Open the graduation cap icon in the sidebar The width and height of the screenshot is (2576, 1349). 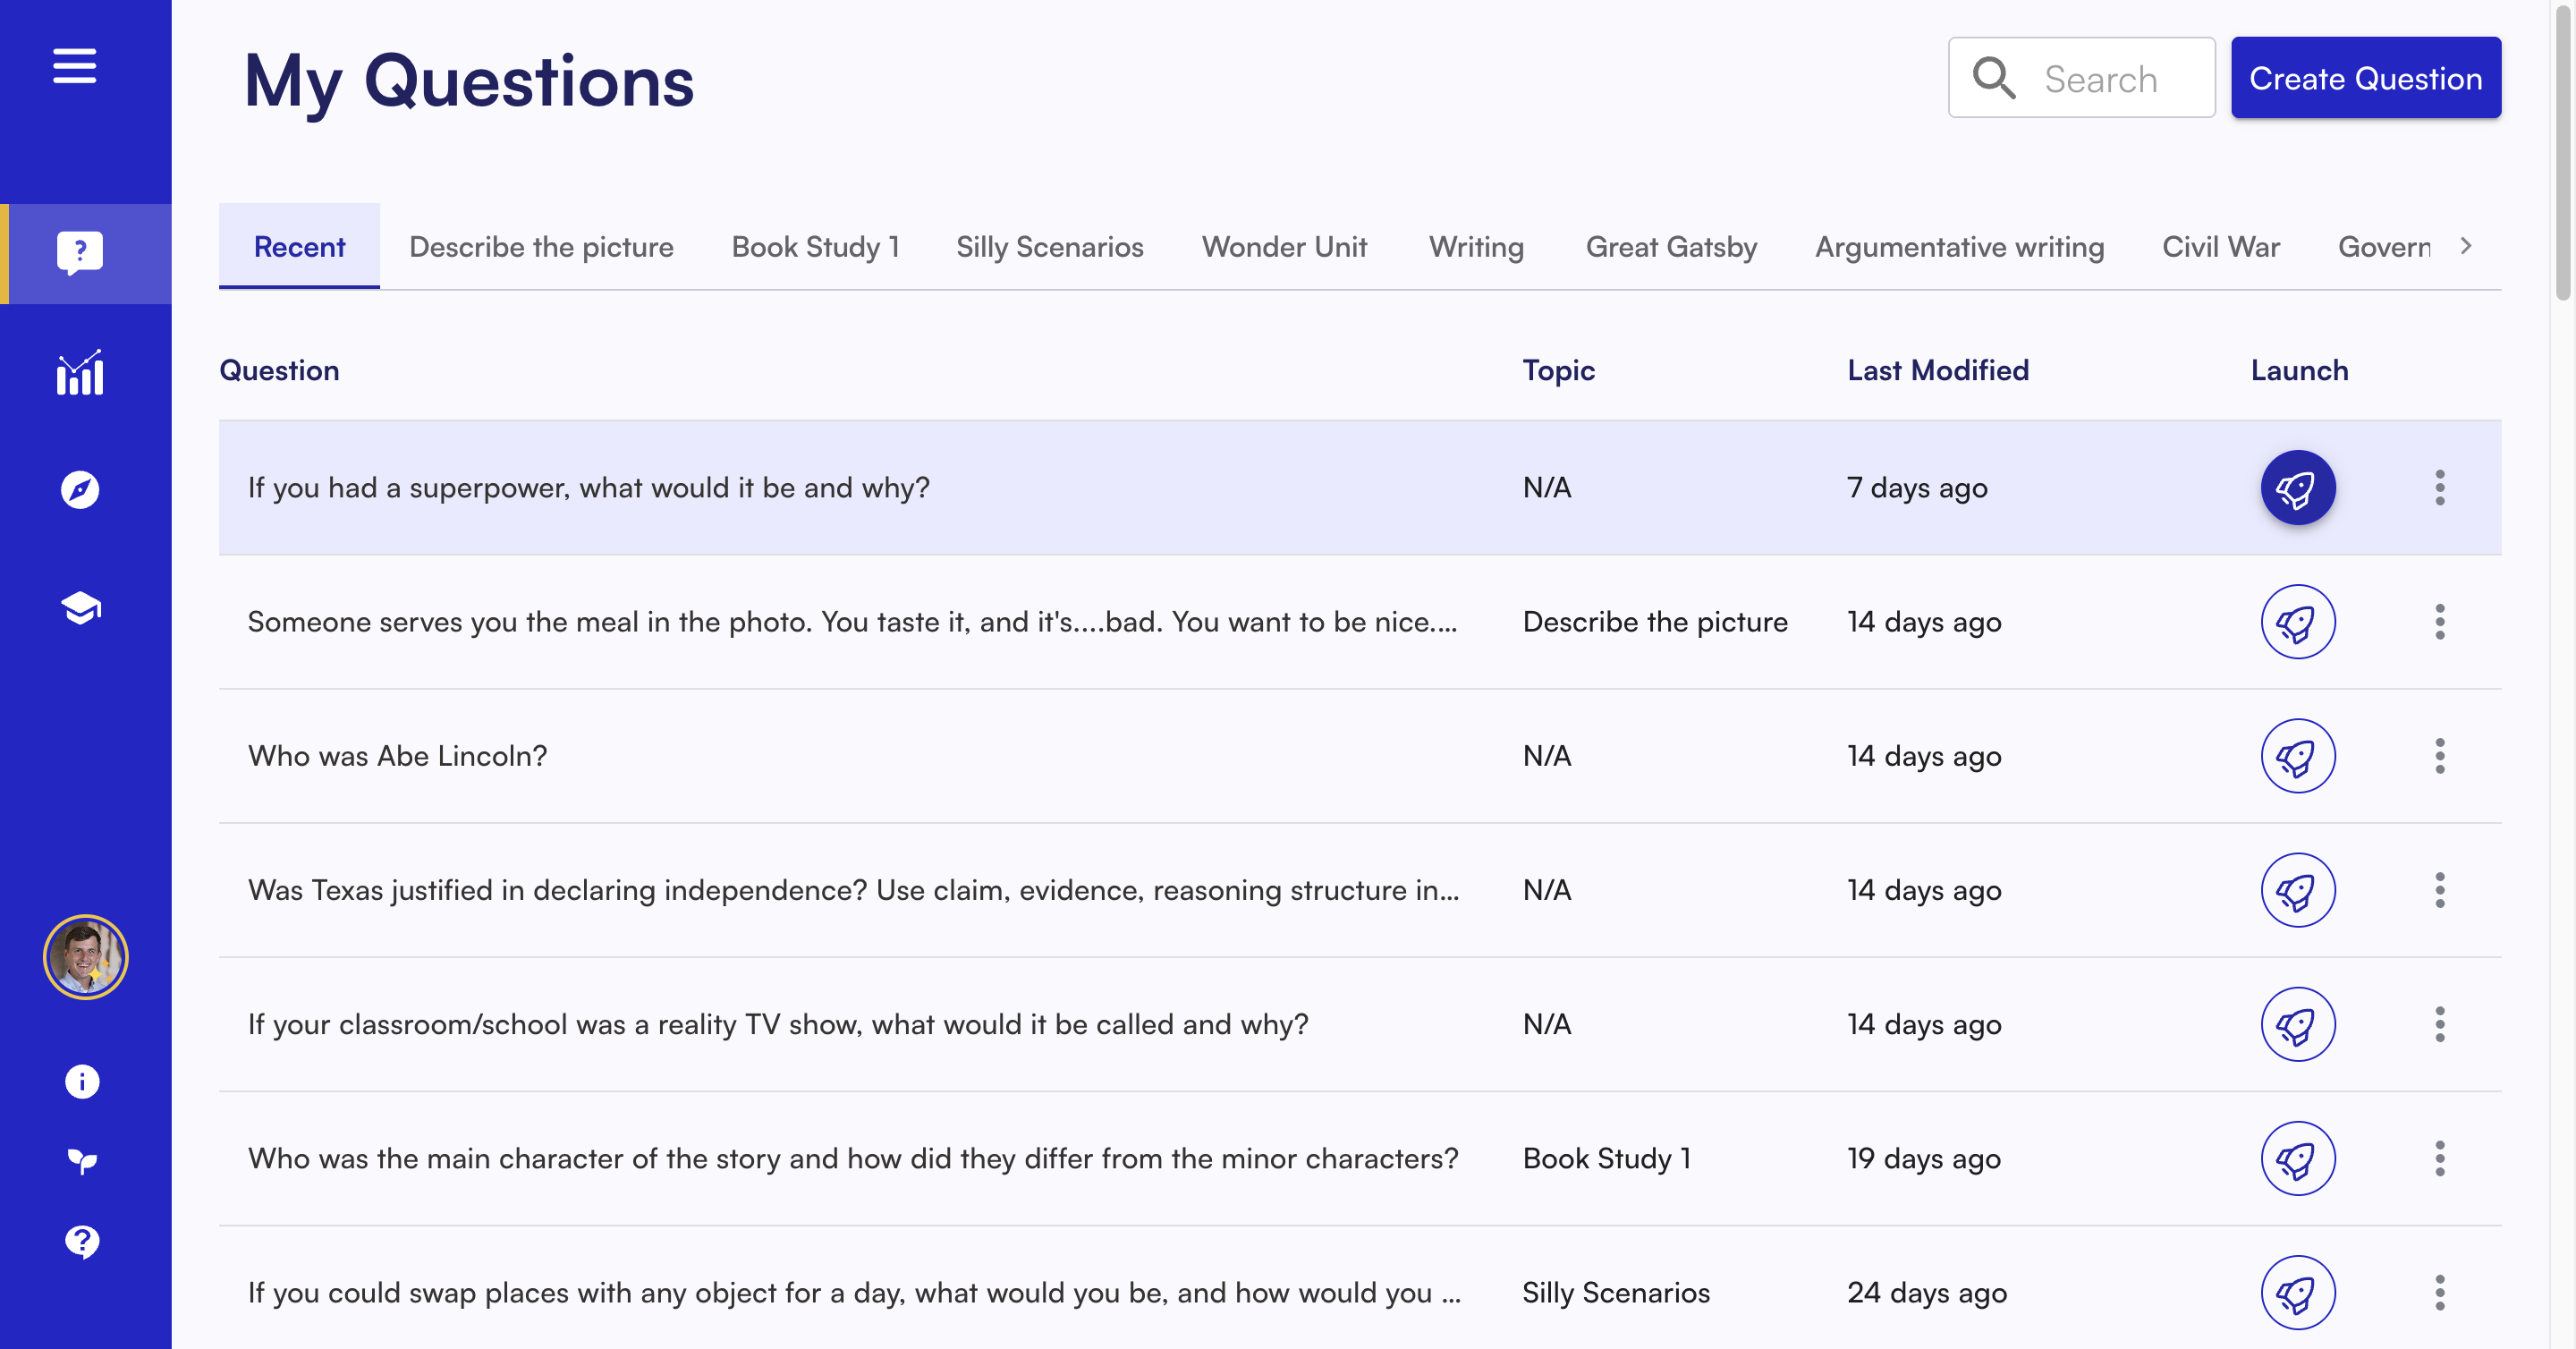[80, 607]
